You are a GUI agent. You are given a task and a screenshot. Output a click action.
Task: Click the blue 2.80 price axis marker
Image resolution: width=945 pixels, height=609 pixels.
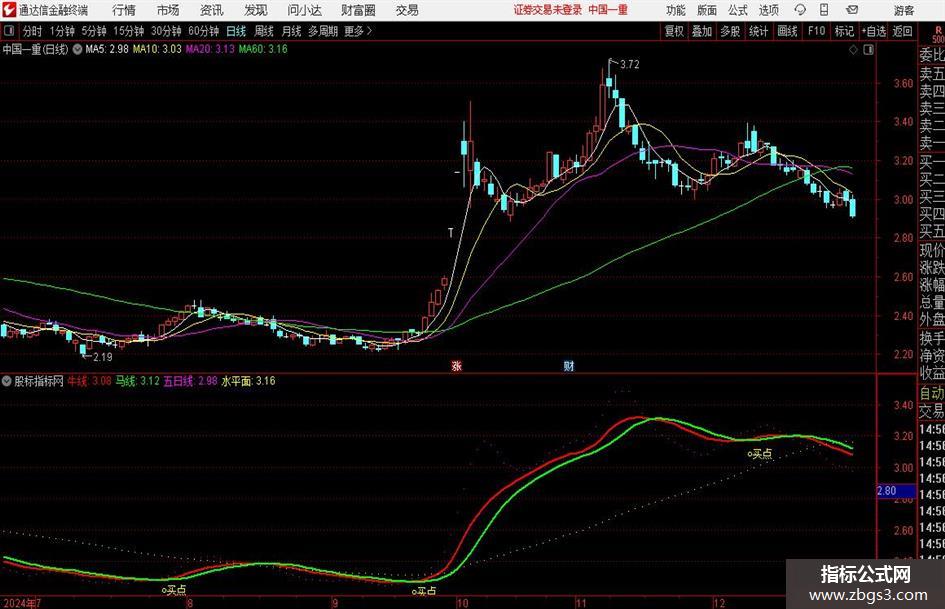894,491
